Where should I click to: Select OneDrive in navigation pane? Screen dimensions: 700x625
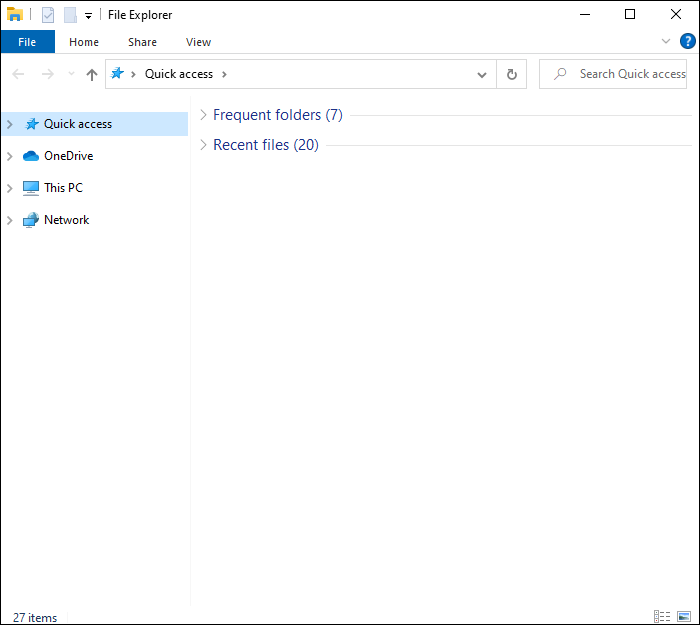coord(69,156)
